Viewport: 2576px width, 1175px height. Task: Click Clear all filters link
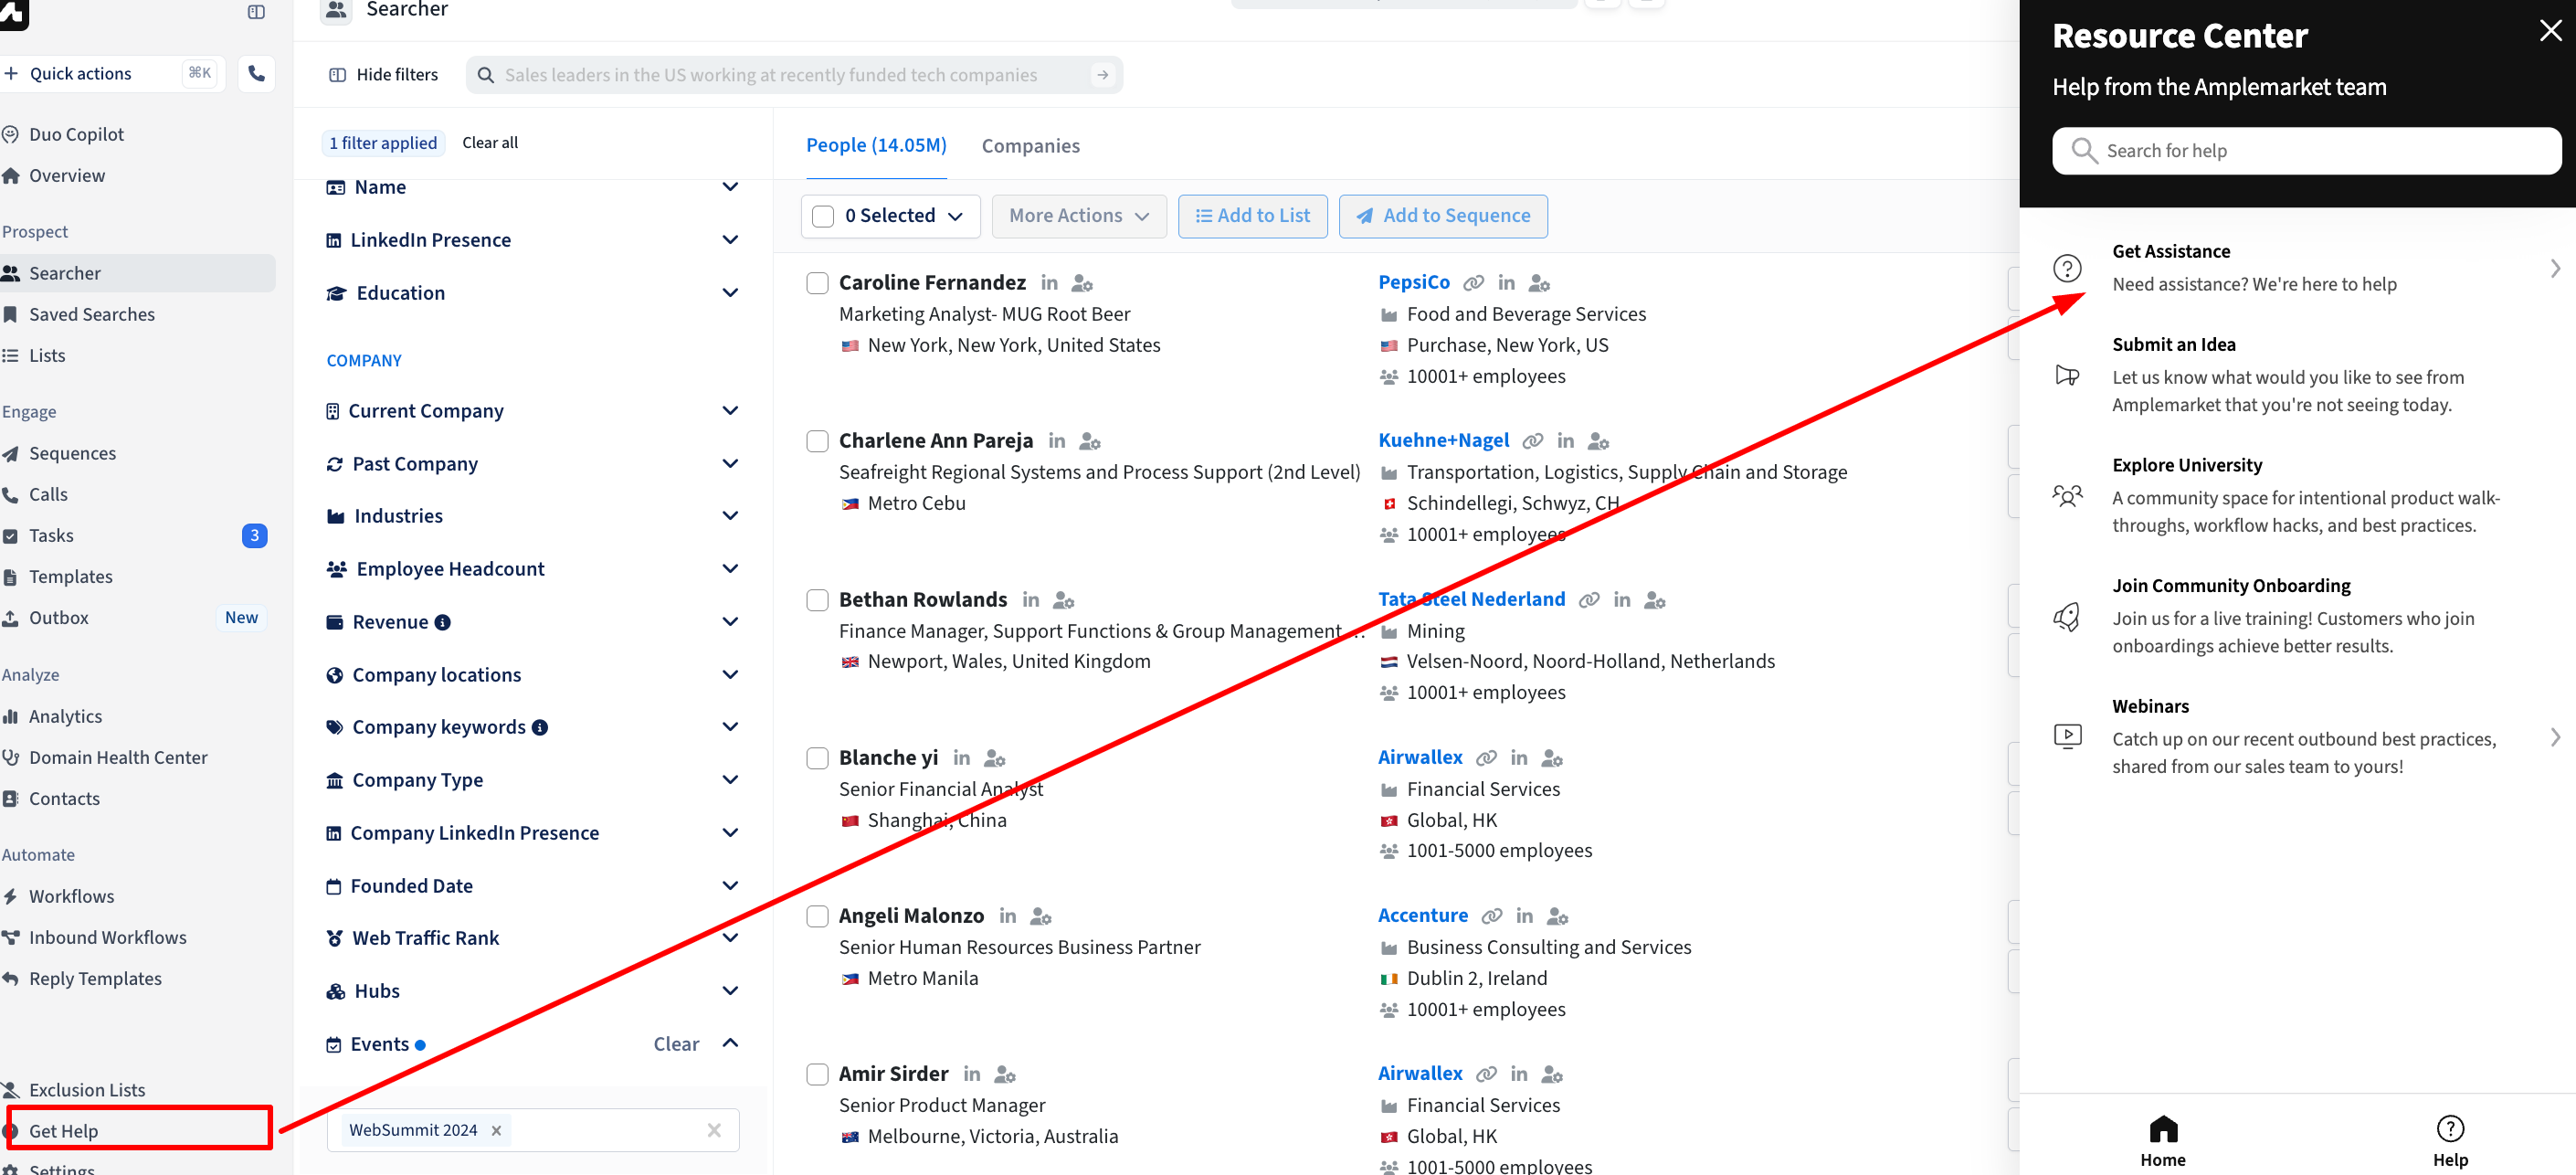point(490,143)
